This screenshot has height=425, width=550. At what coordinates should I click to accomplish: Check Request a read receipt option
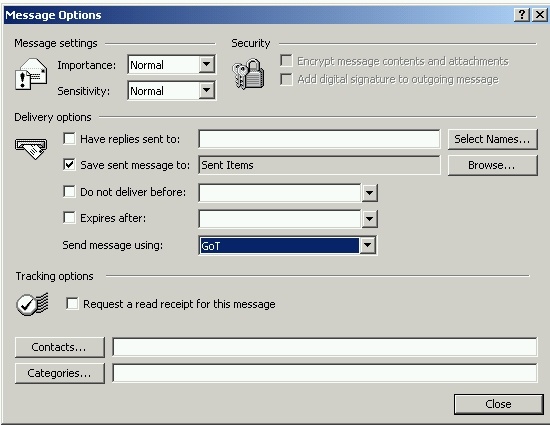[72, 304]
